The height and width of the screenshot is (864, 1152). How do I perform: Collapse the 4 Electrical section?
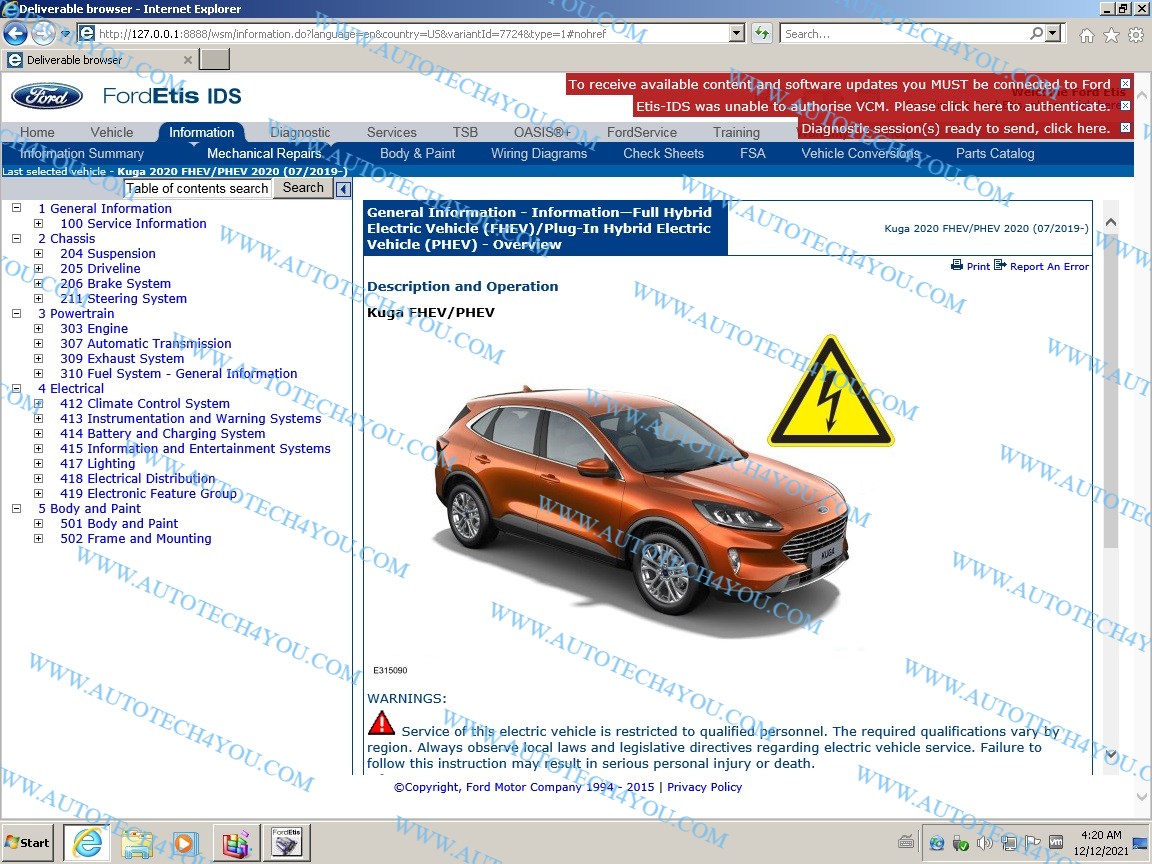[16, 389]
